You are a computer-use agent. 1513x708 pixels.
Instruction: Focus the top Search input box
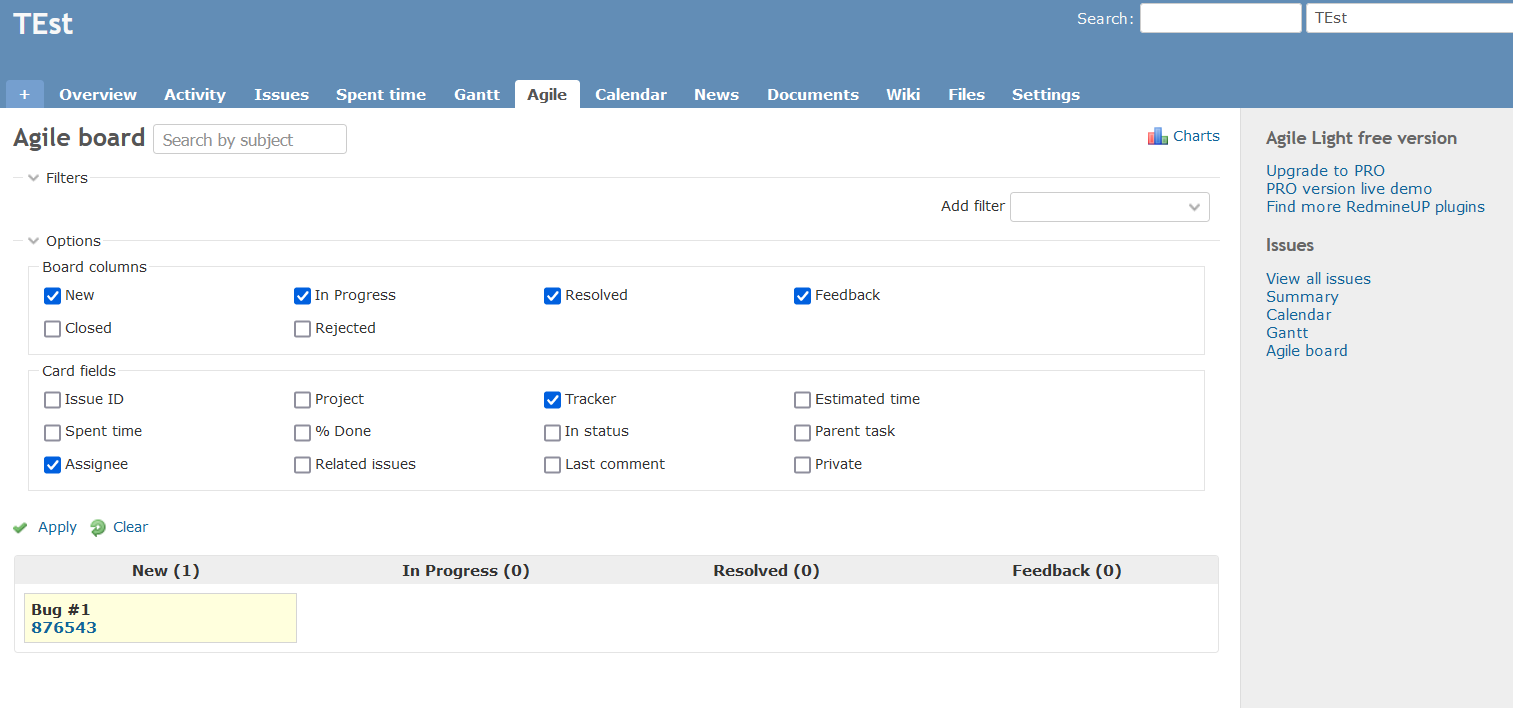click(1220, 18)
